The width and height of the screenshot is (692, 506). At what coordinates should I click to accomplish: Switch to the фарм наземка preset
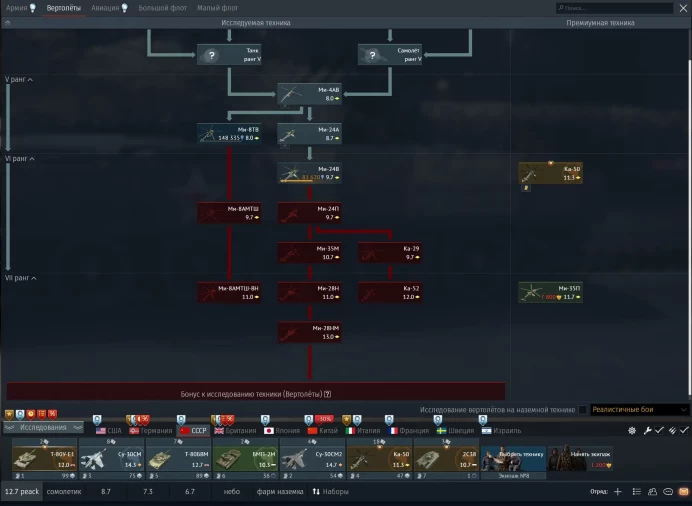280,491
